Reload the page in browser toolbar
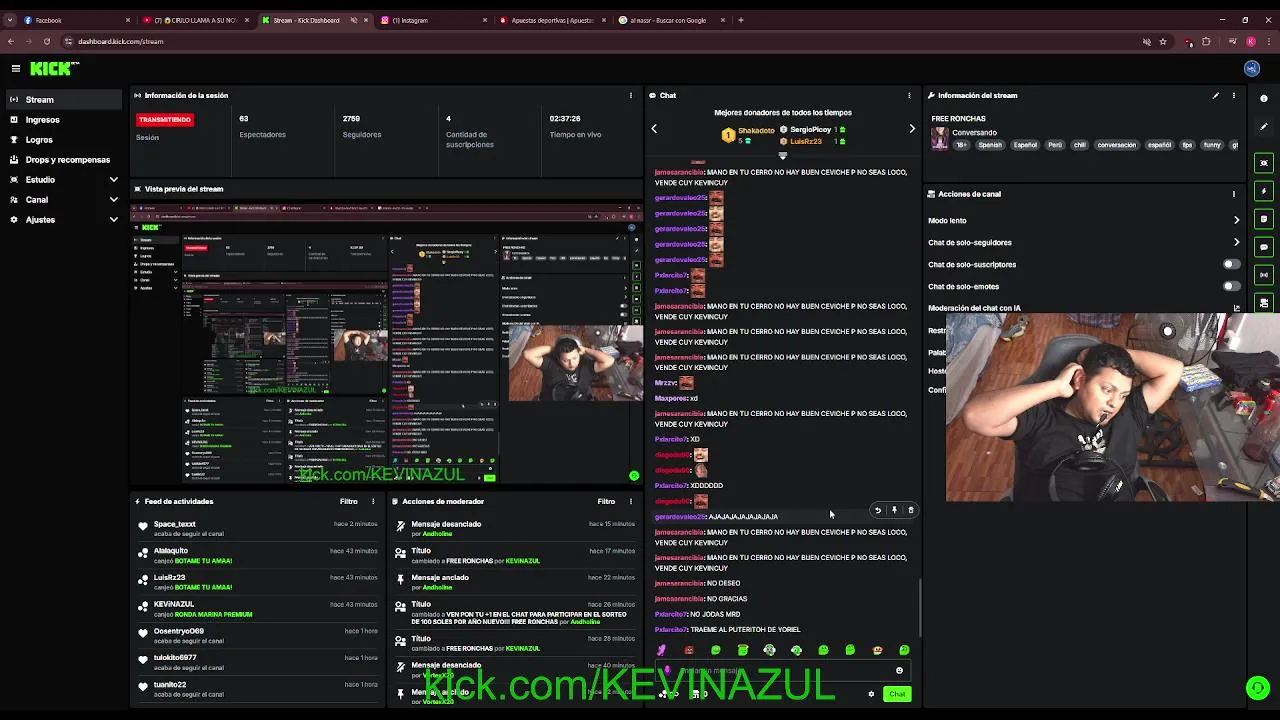This screenshot has height=720, width=1280. 46,41
